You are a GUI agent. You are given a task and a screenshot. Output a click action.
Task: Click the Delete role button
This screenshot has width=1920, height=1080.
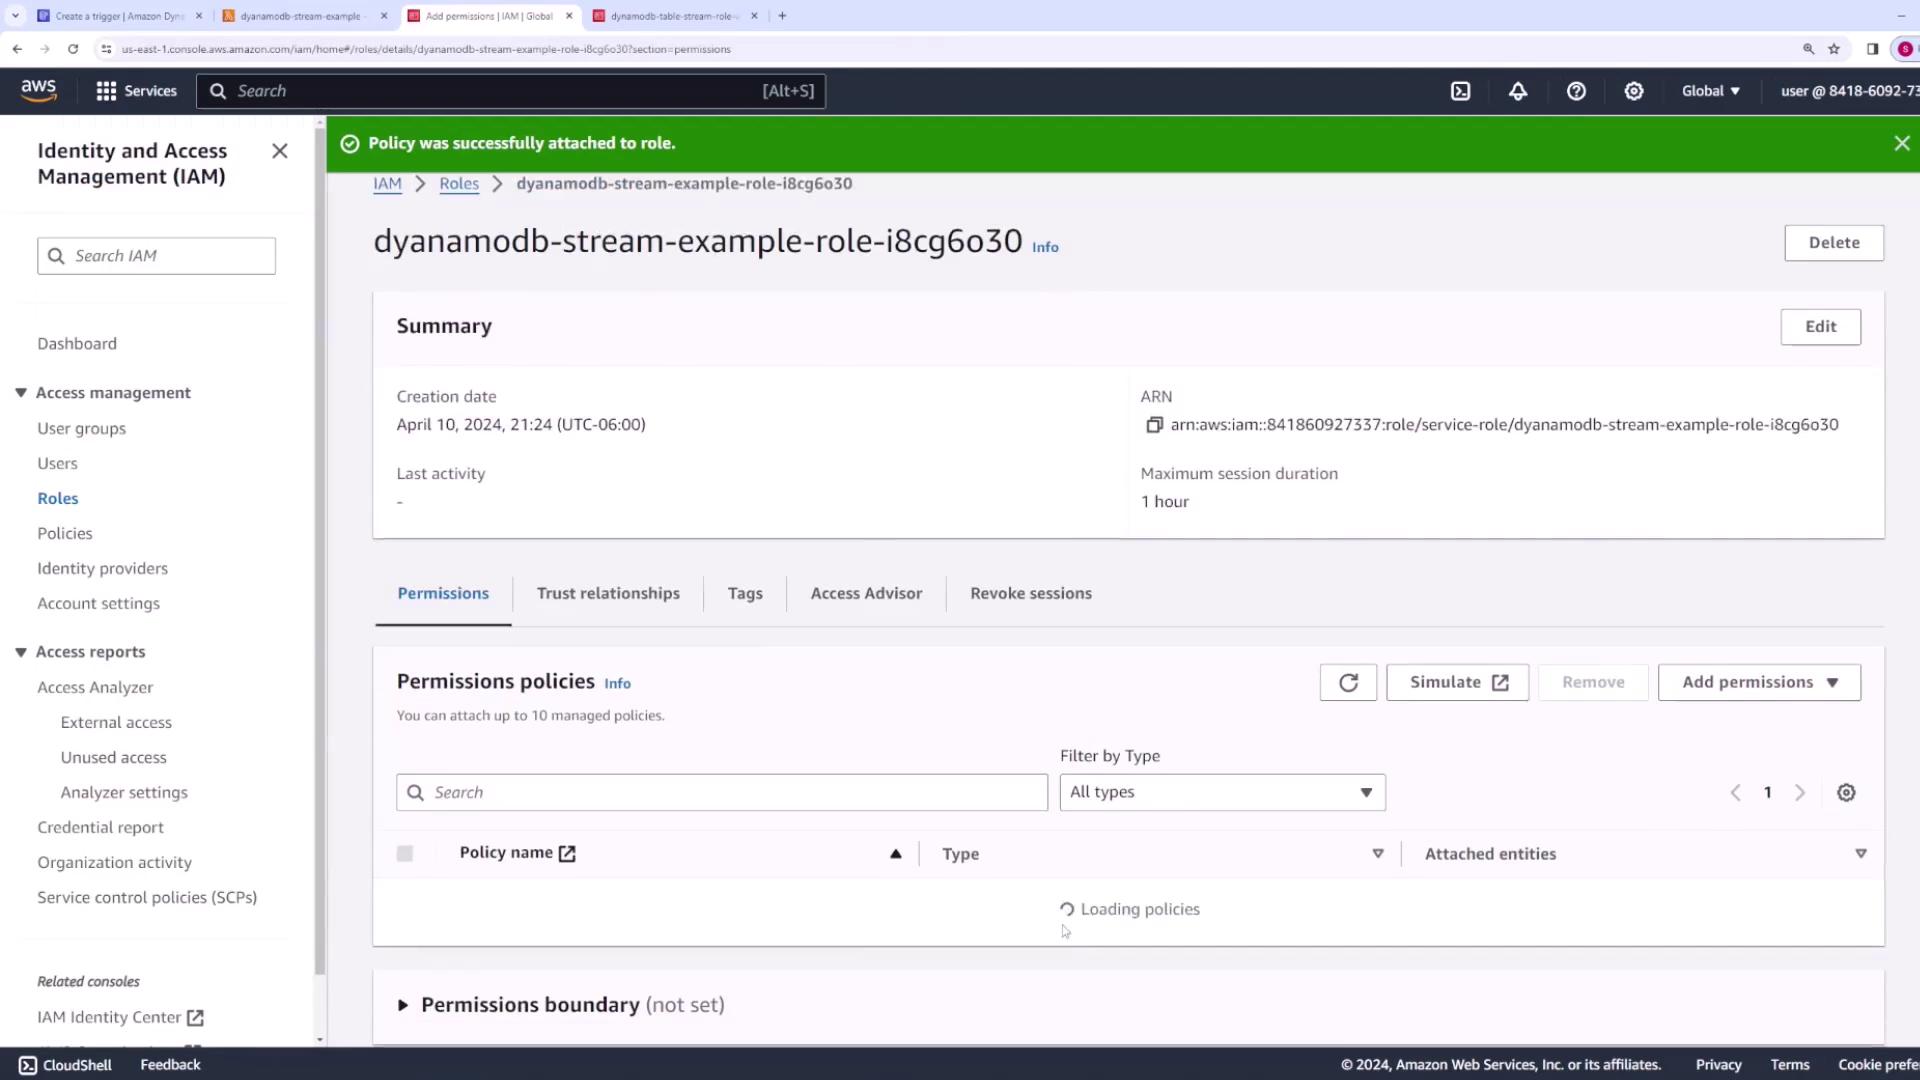[1833, 243]
